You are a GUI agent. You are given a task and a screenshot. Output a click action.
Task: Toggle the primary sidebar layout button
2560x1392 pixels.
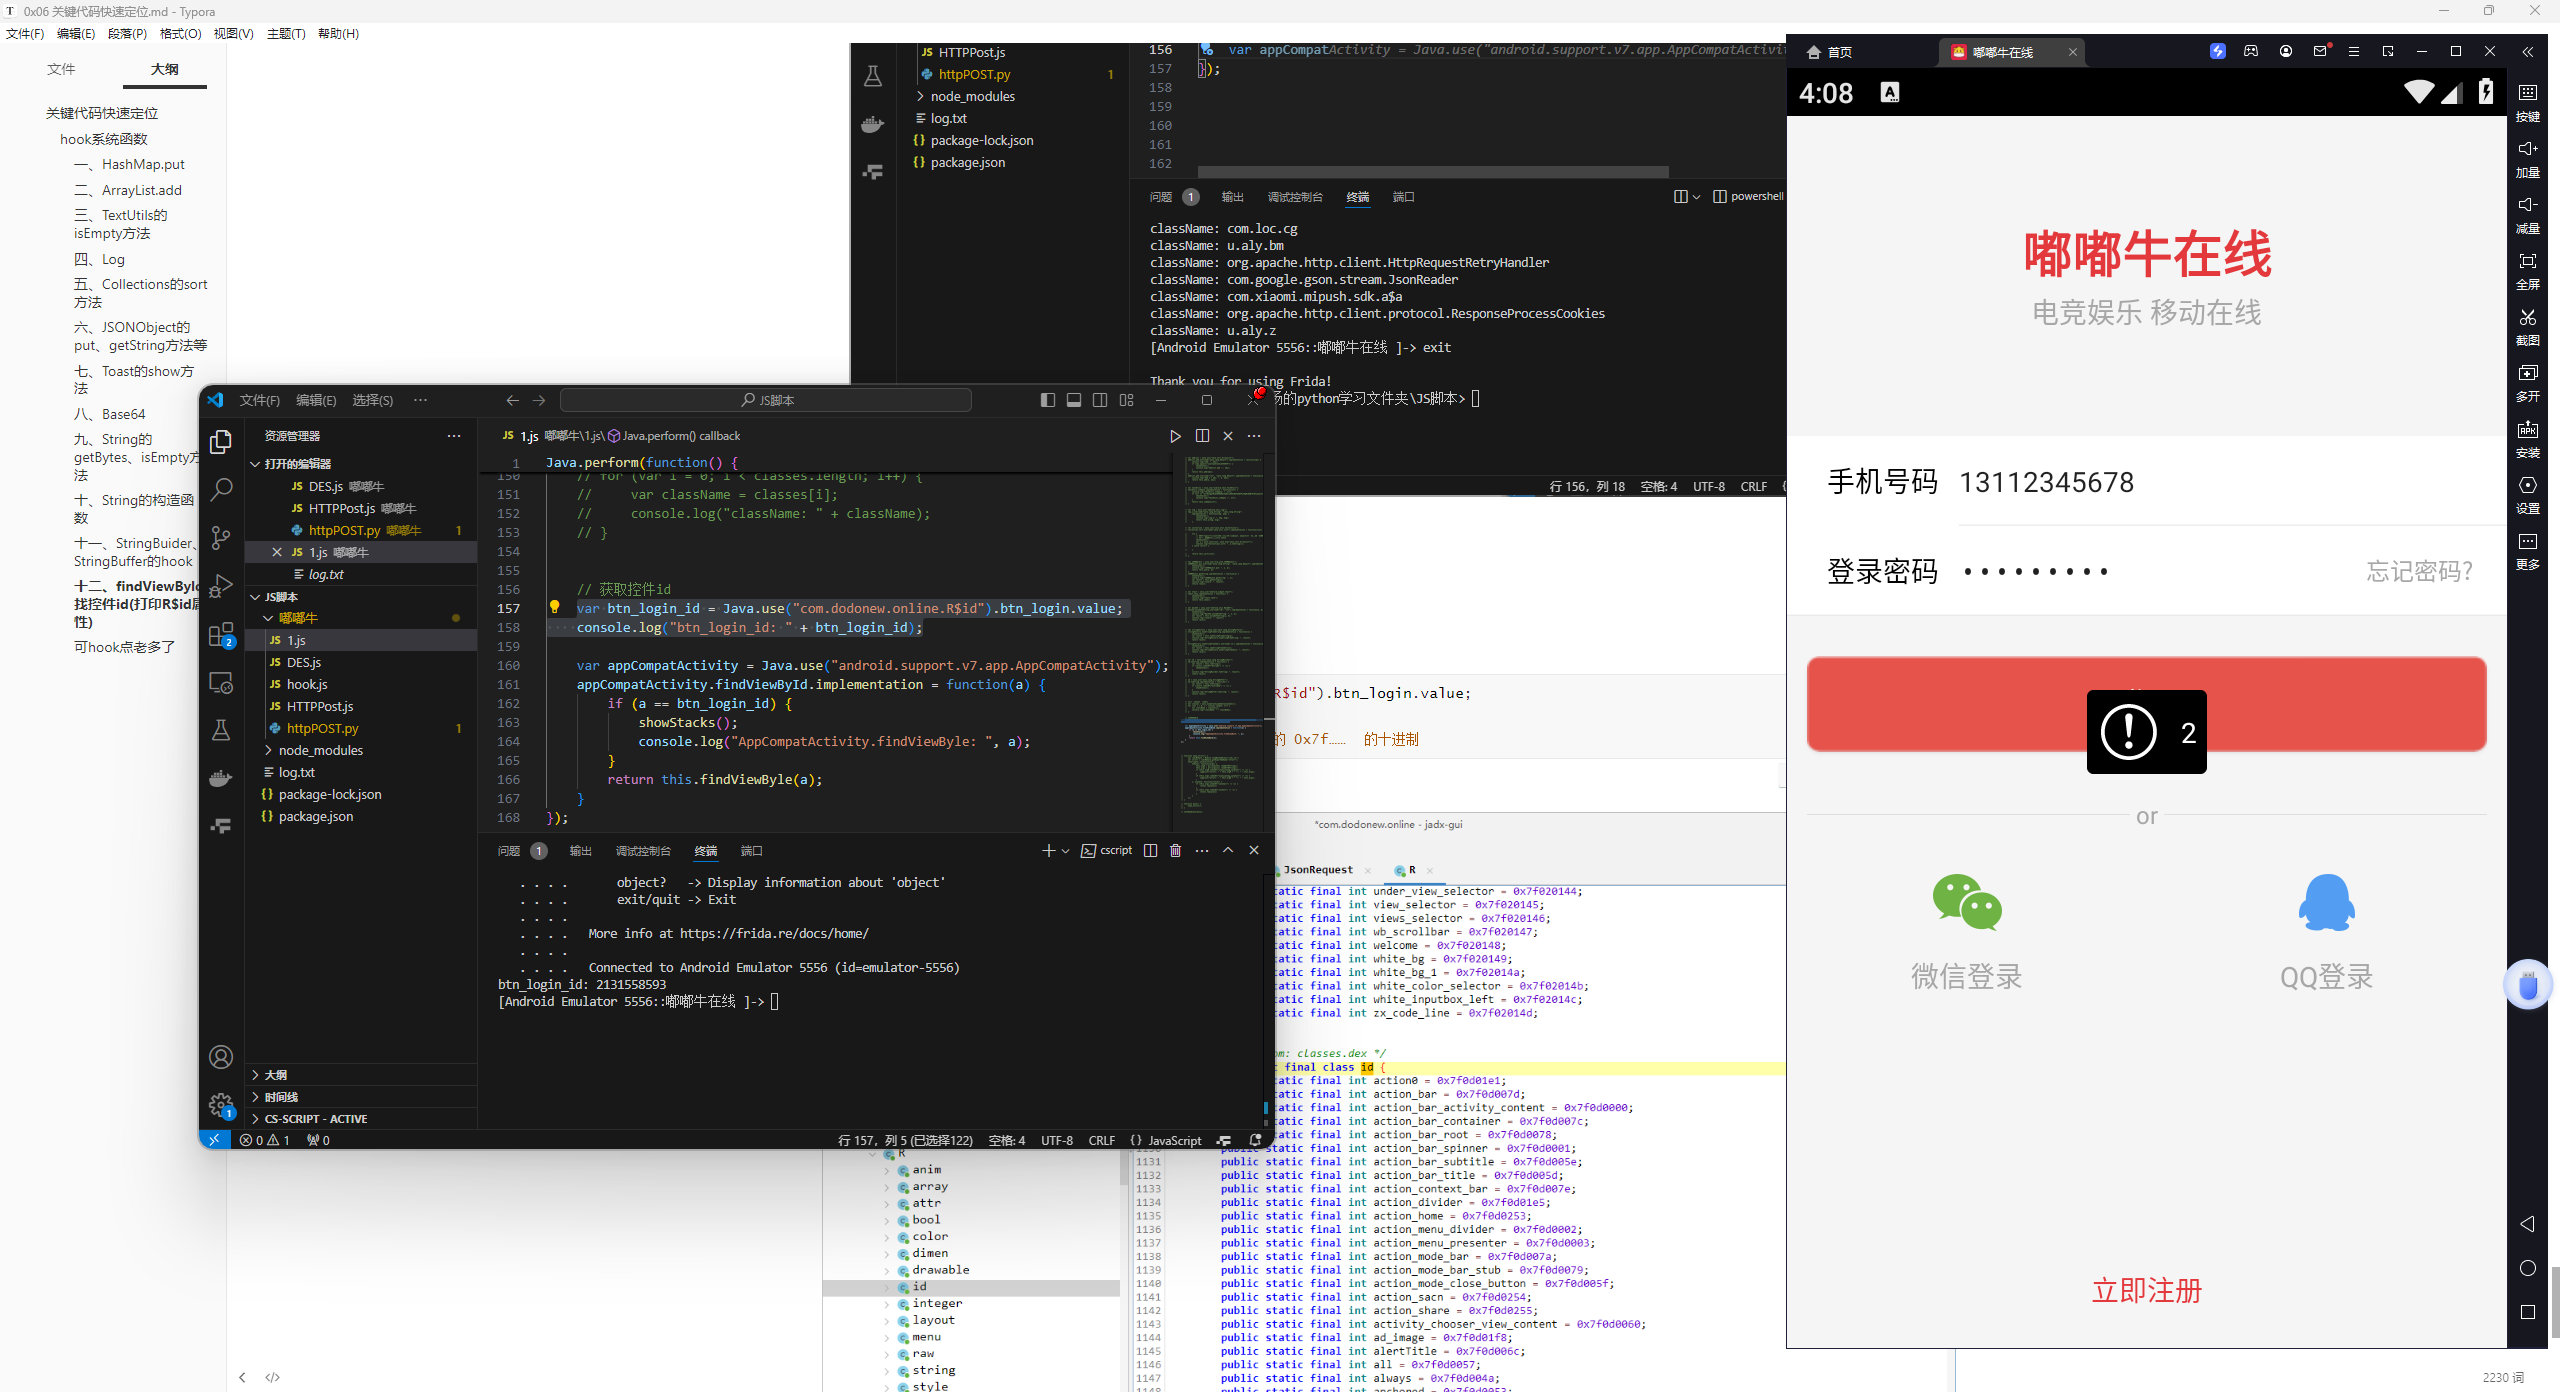point(1047,400)
